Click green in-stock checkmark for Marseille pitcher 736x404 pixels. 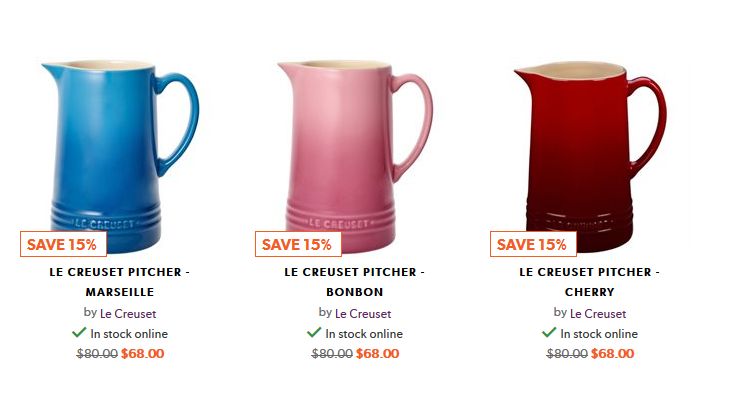point(79,333)
